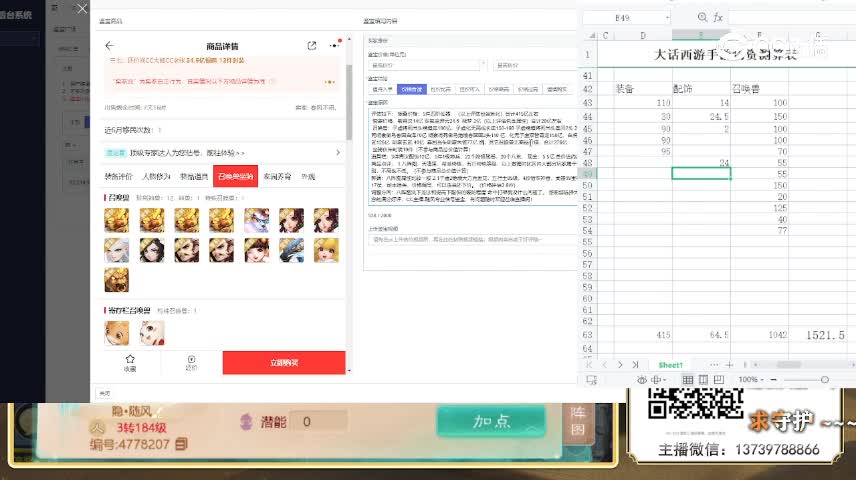Go to next sheet navigation arrow

tap(620, 365)
